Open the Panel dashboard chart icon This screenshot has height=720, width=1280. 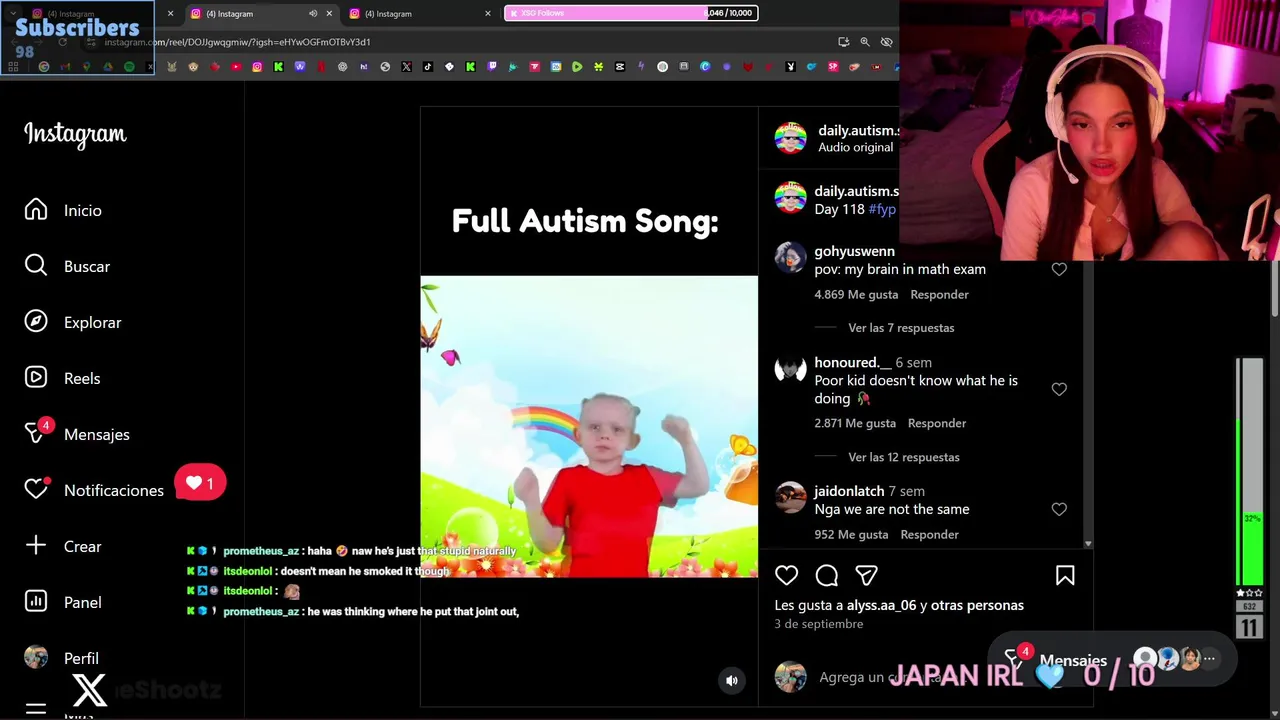tap(36, 602)
